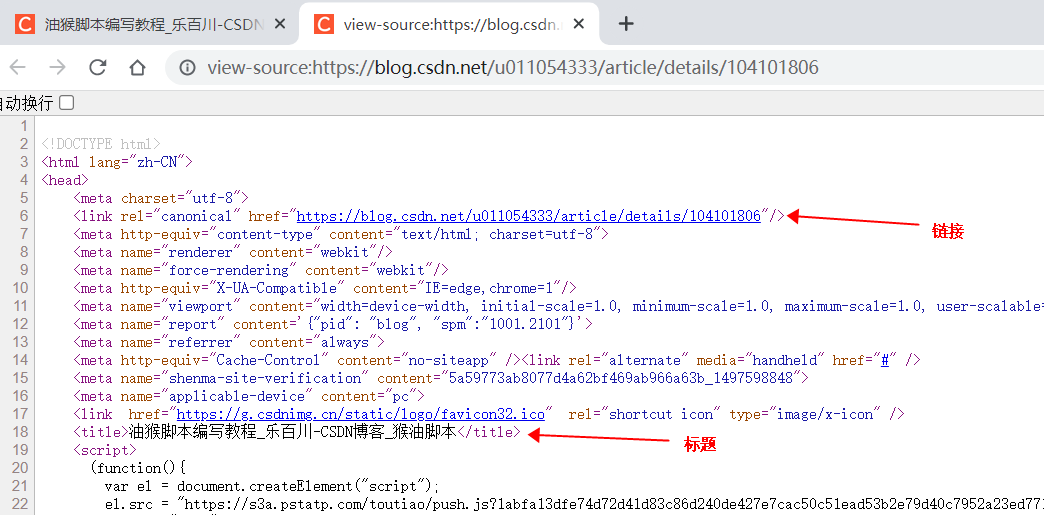The image size is (1044, 515).
Task: Click shenma-site-verification meta line
Action: tap(441, 378)
